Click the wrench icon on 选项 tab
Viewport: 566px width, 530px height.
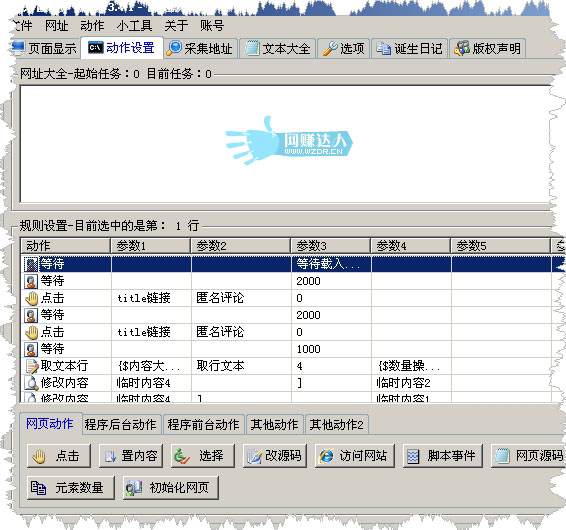pos(330,48)
